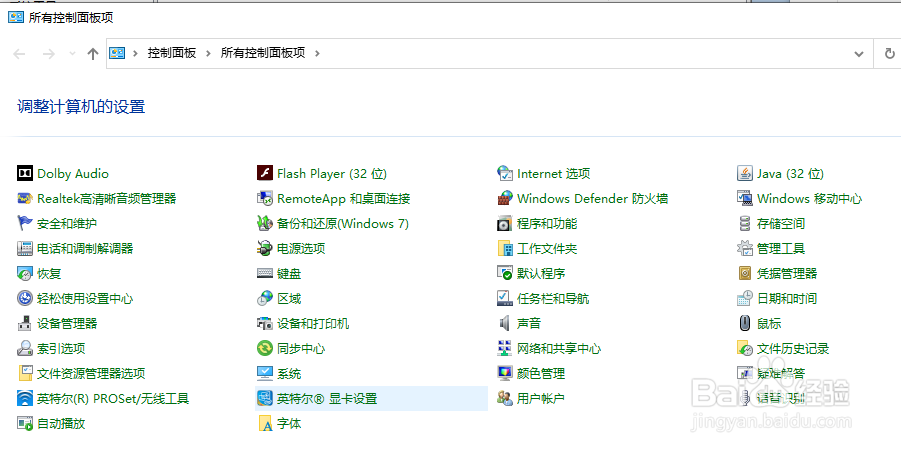Open the 设备管理器 icon
The width and height of the screenshot is (901, 452).
tap(25, 323)
